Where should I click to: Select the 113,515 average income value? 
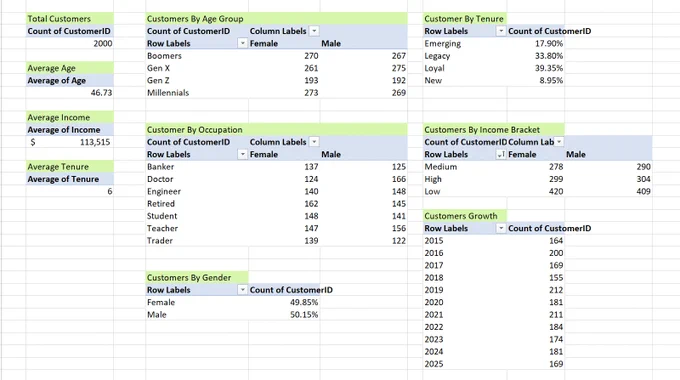point(70,142)
